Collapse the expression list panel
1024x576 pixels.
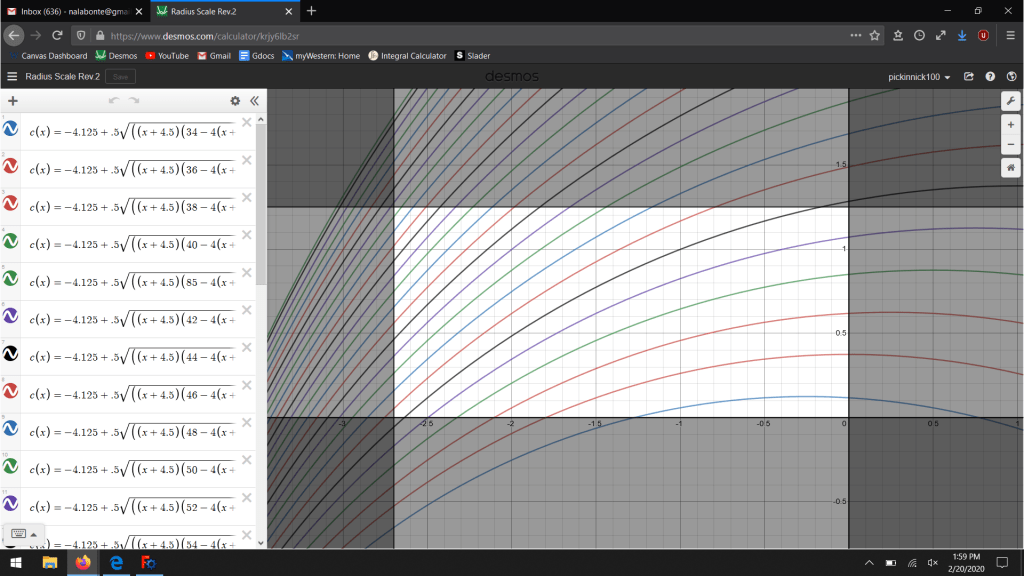coord(254,101)
